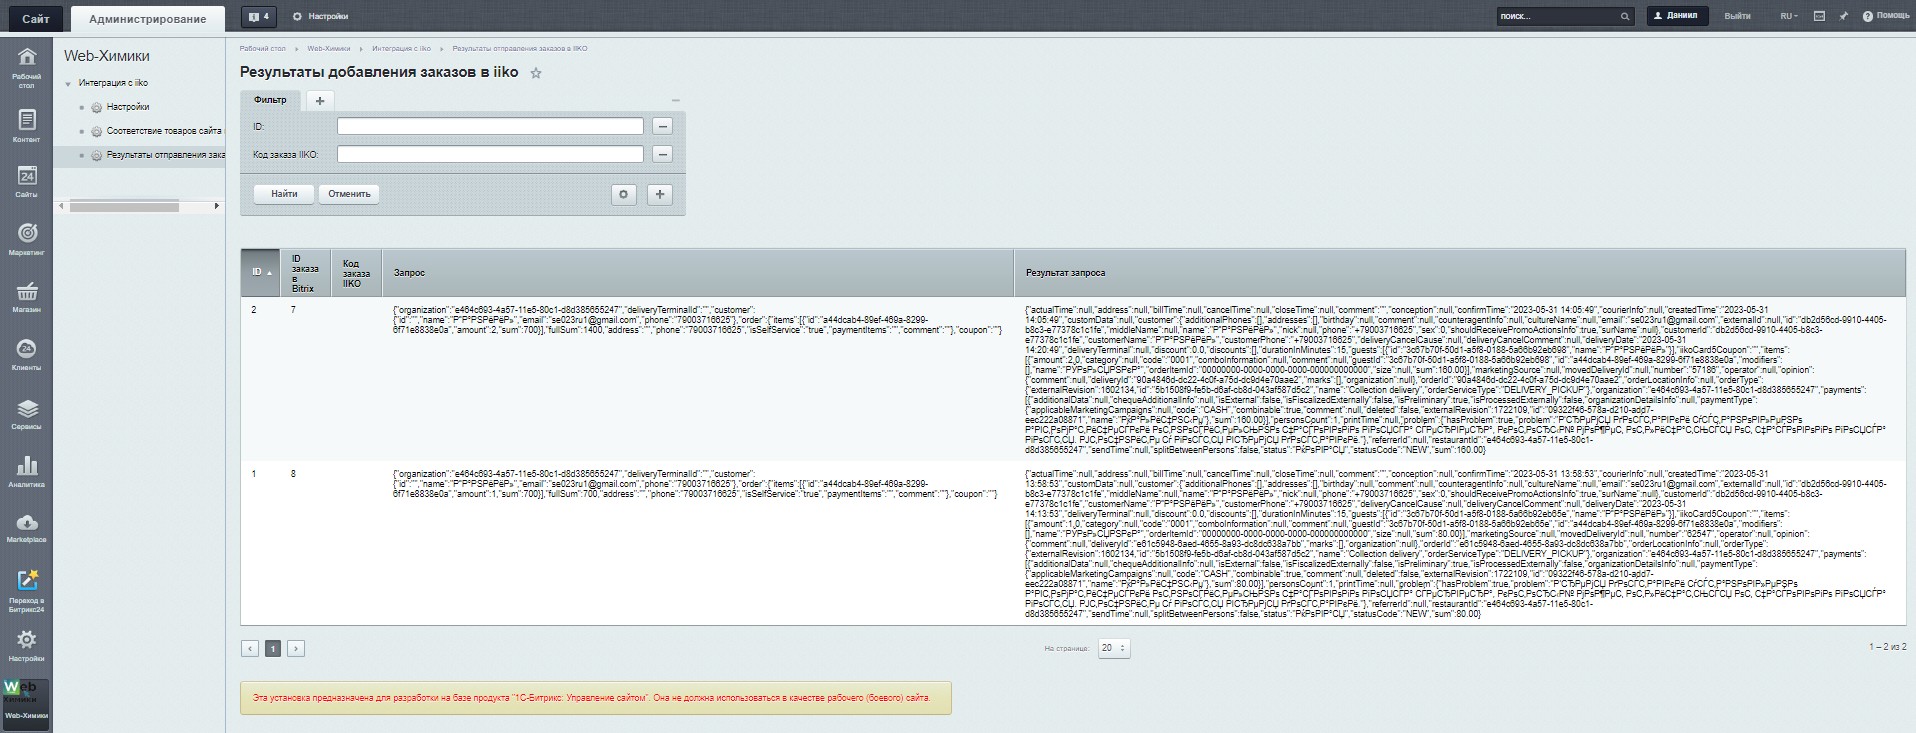The width and height of the screenshot is (1916, 733).
Task: Click the Найти button
Action: click(x=284, y=194)
